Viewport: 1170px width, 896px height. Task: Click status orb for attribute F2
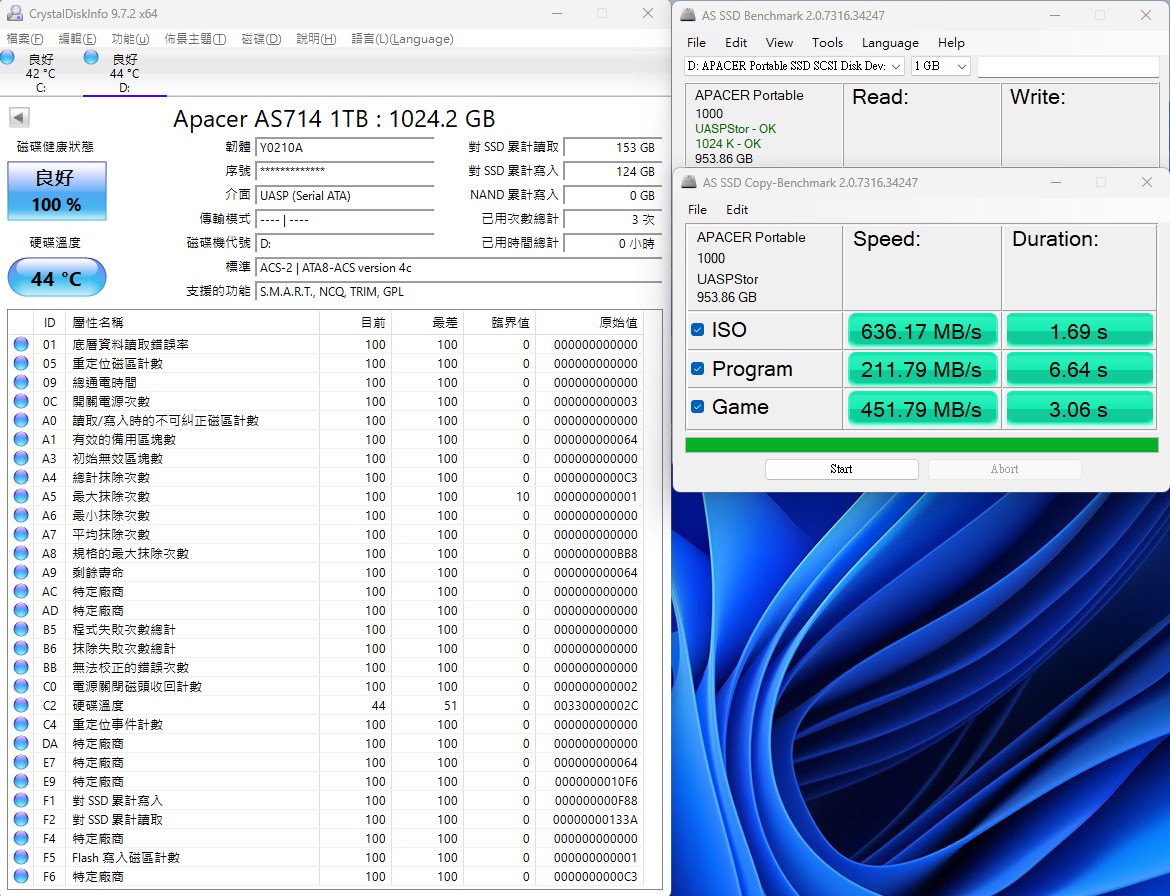21,819
